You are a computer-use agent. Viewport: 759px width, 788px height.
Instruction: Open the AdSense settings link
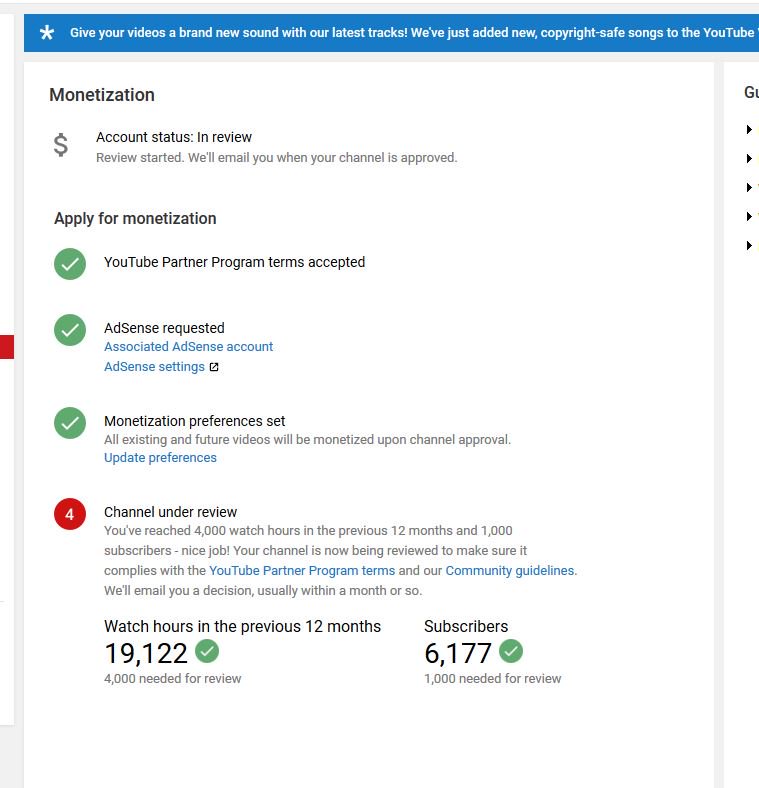point(154,367)
